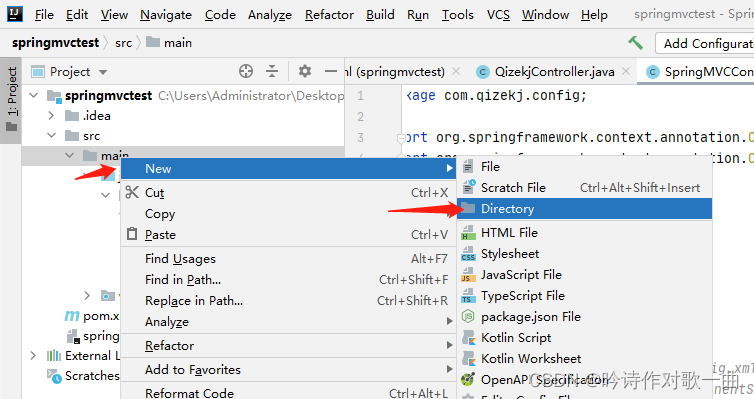Screen dimensions: 754x399
Task: Click the Collapse All icon in Project panel
Action: point(272,72)
